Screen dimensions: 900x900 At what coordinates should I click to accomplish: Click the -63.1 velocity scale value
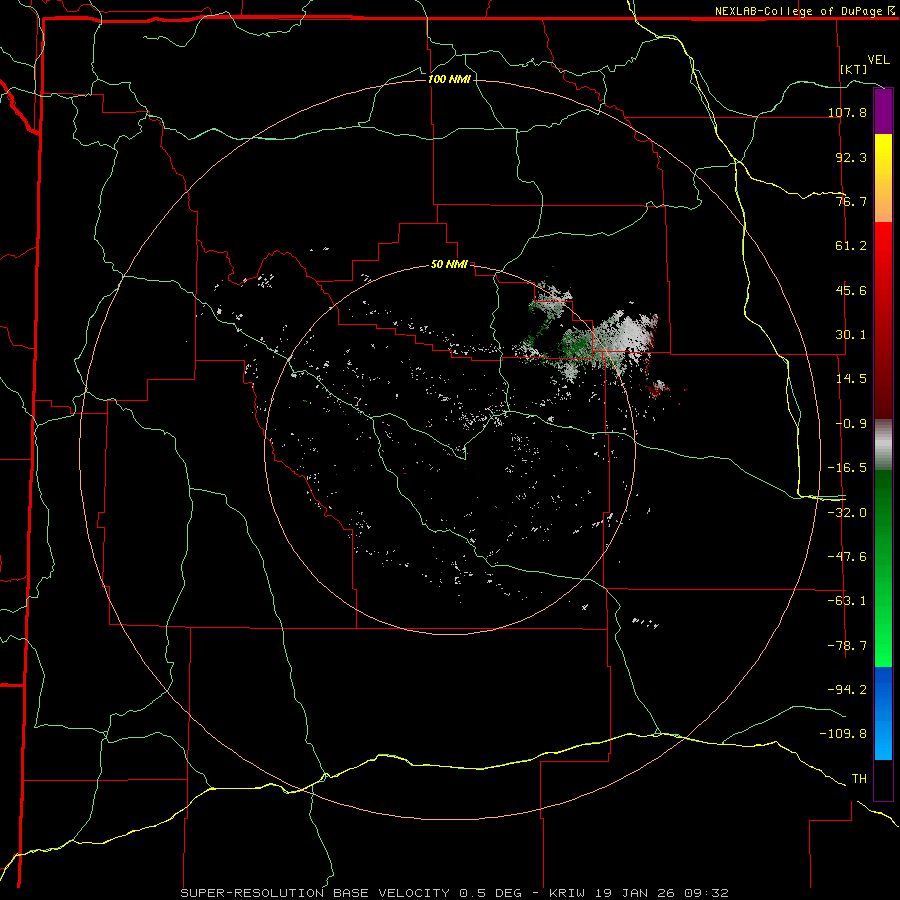847,601
